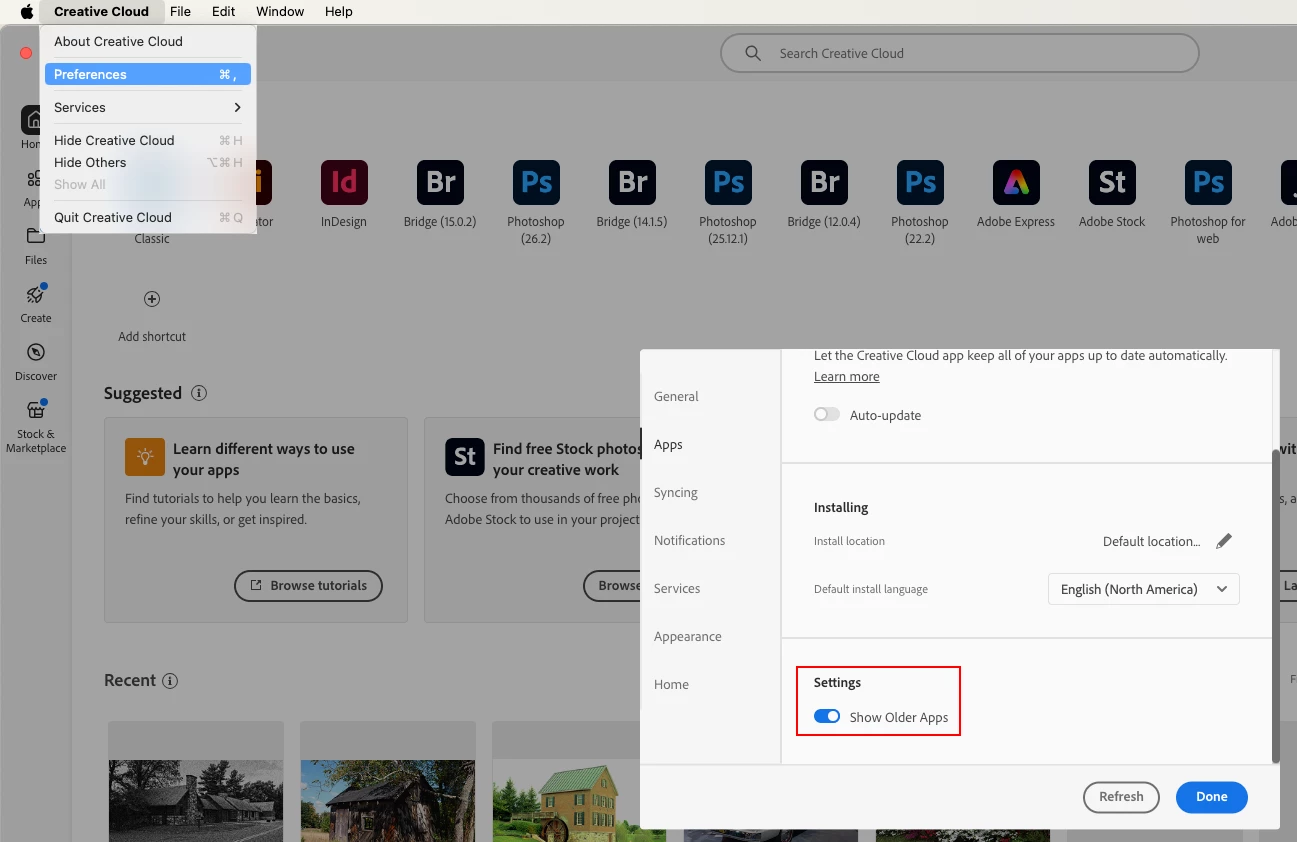Image resolution: width=1297 pixels, height=842 pixels.
Task: Launch Photoshop (25.12.1) icon
Action: (x=728, y=183)
